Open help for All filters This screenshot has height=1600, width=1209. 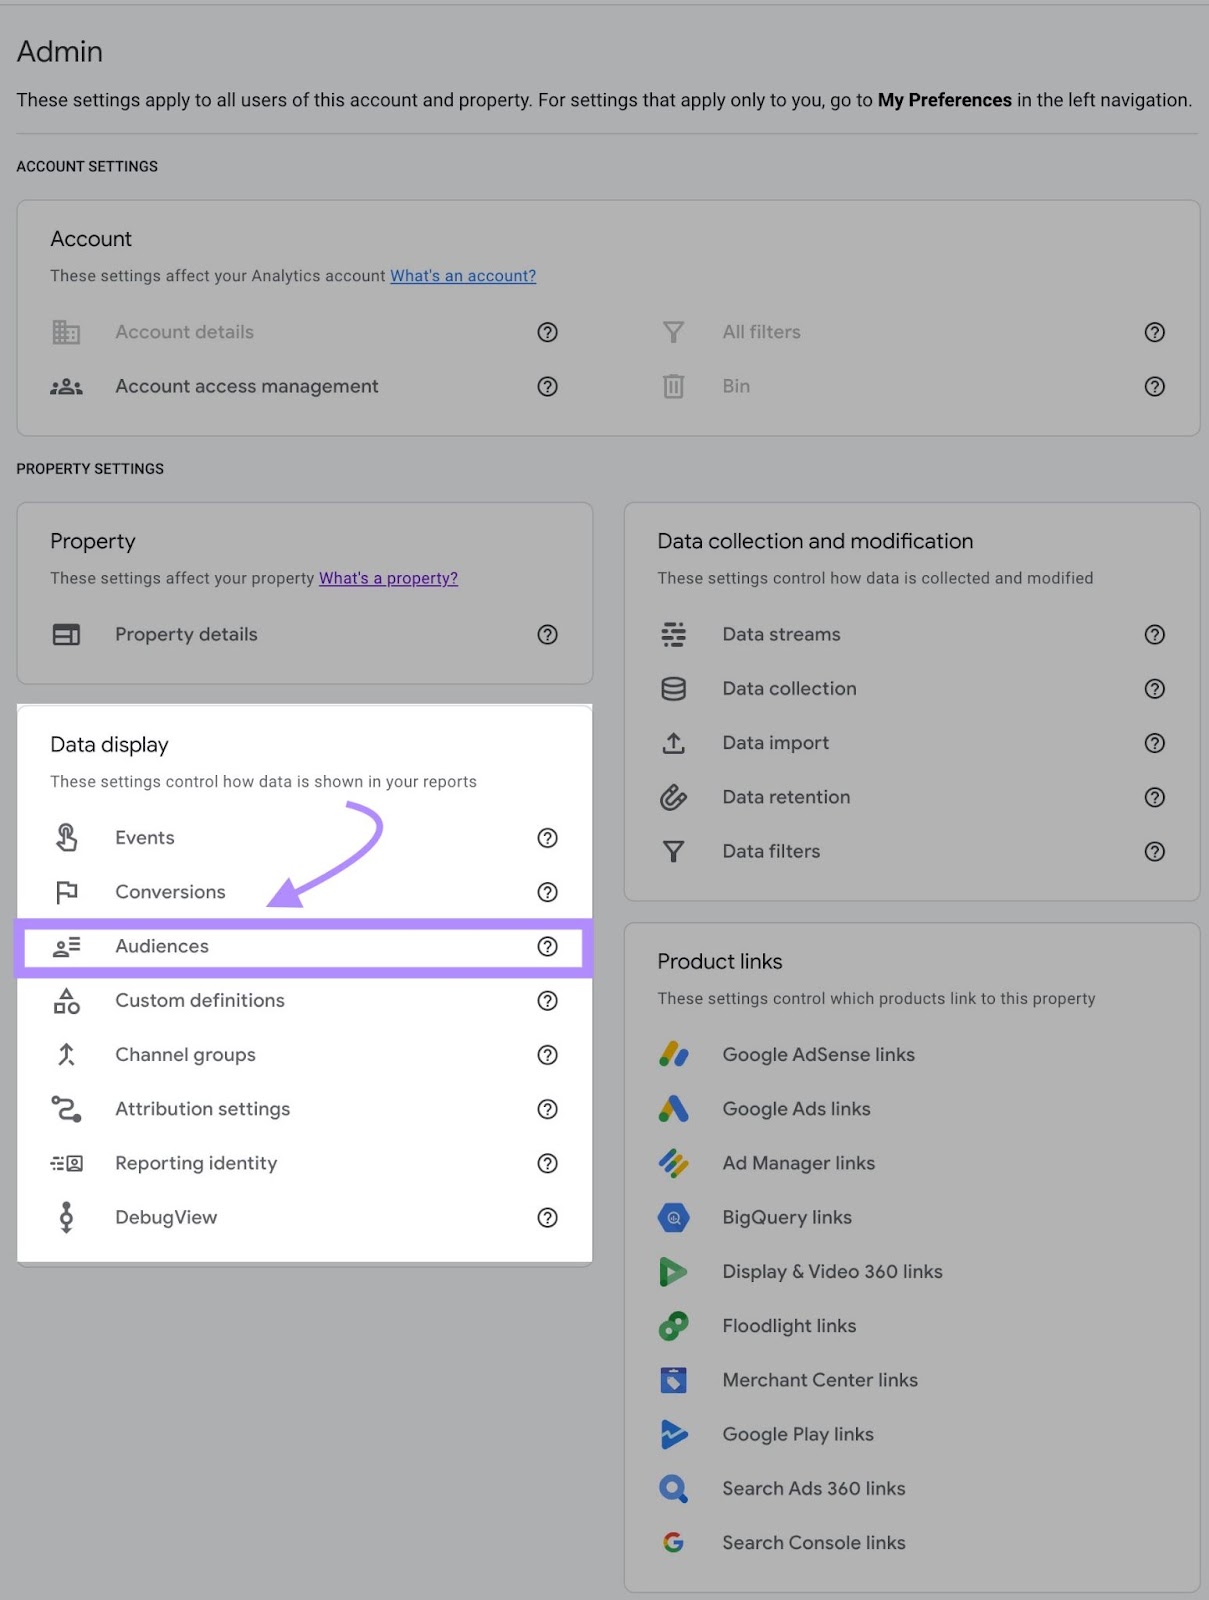tap(1154, 332)
